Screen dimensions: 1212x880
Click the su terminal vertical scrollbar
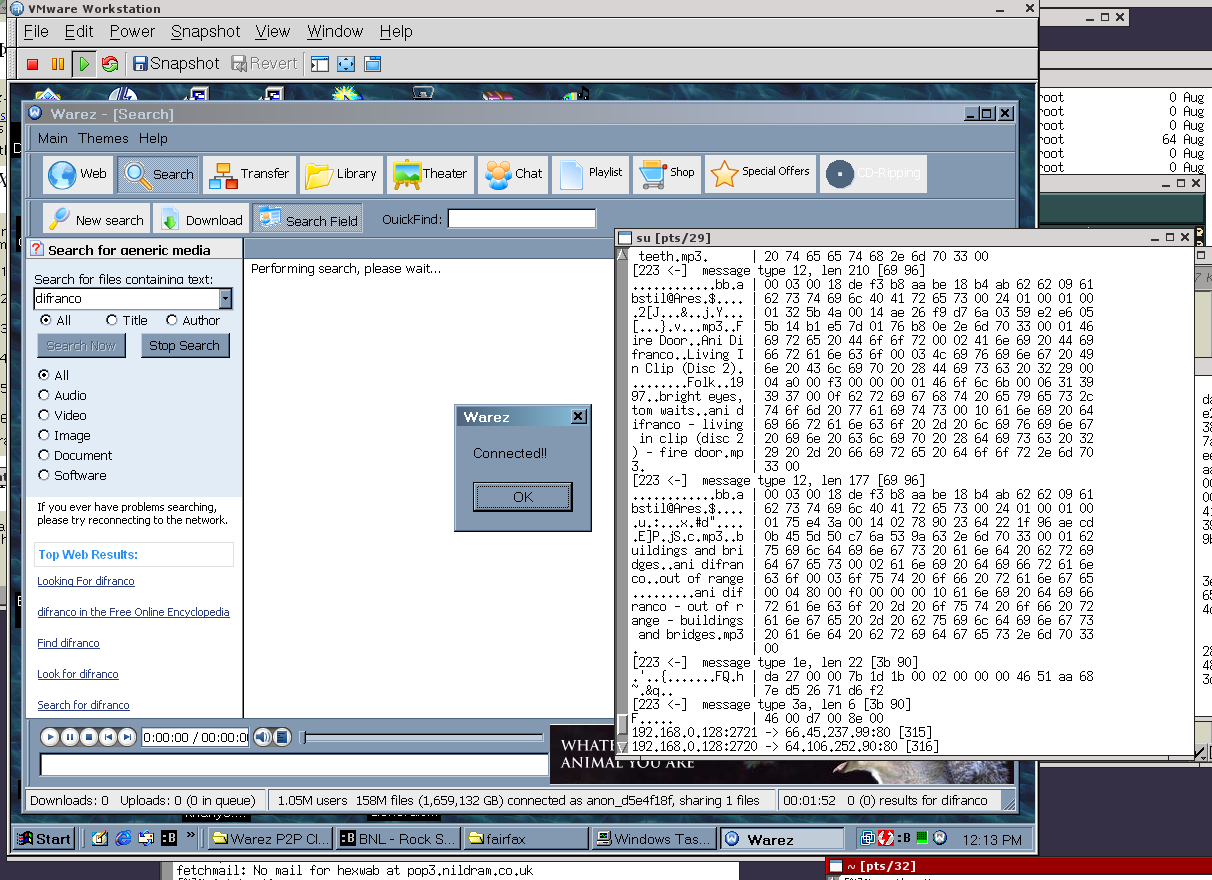pos(622,501)
